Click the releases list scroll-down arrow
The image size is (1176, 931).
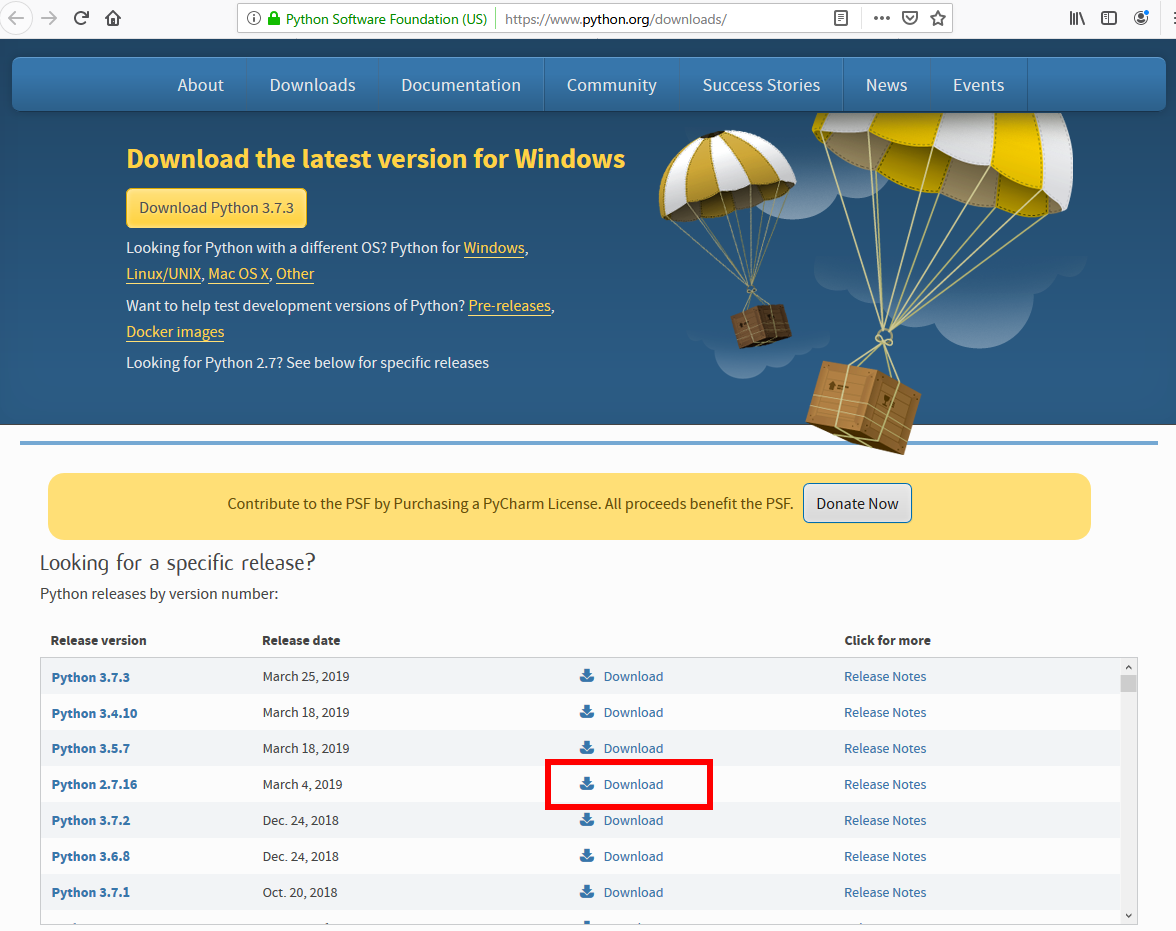tap(1128, 915)
